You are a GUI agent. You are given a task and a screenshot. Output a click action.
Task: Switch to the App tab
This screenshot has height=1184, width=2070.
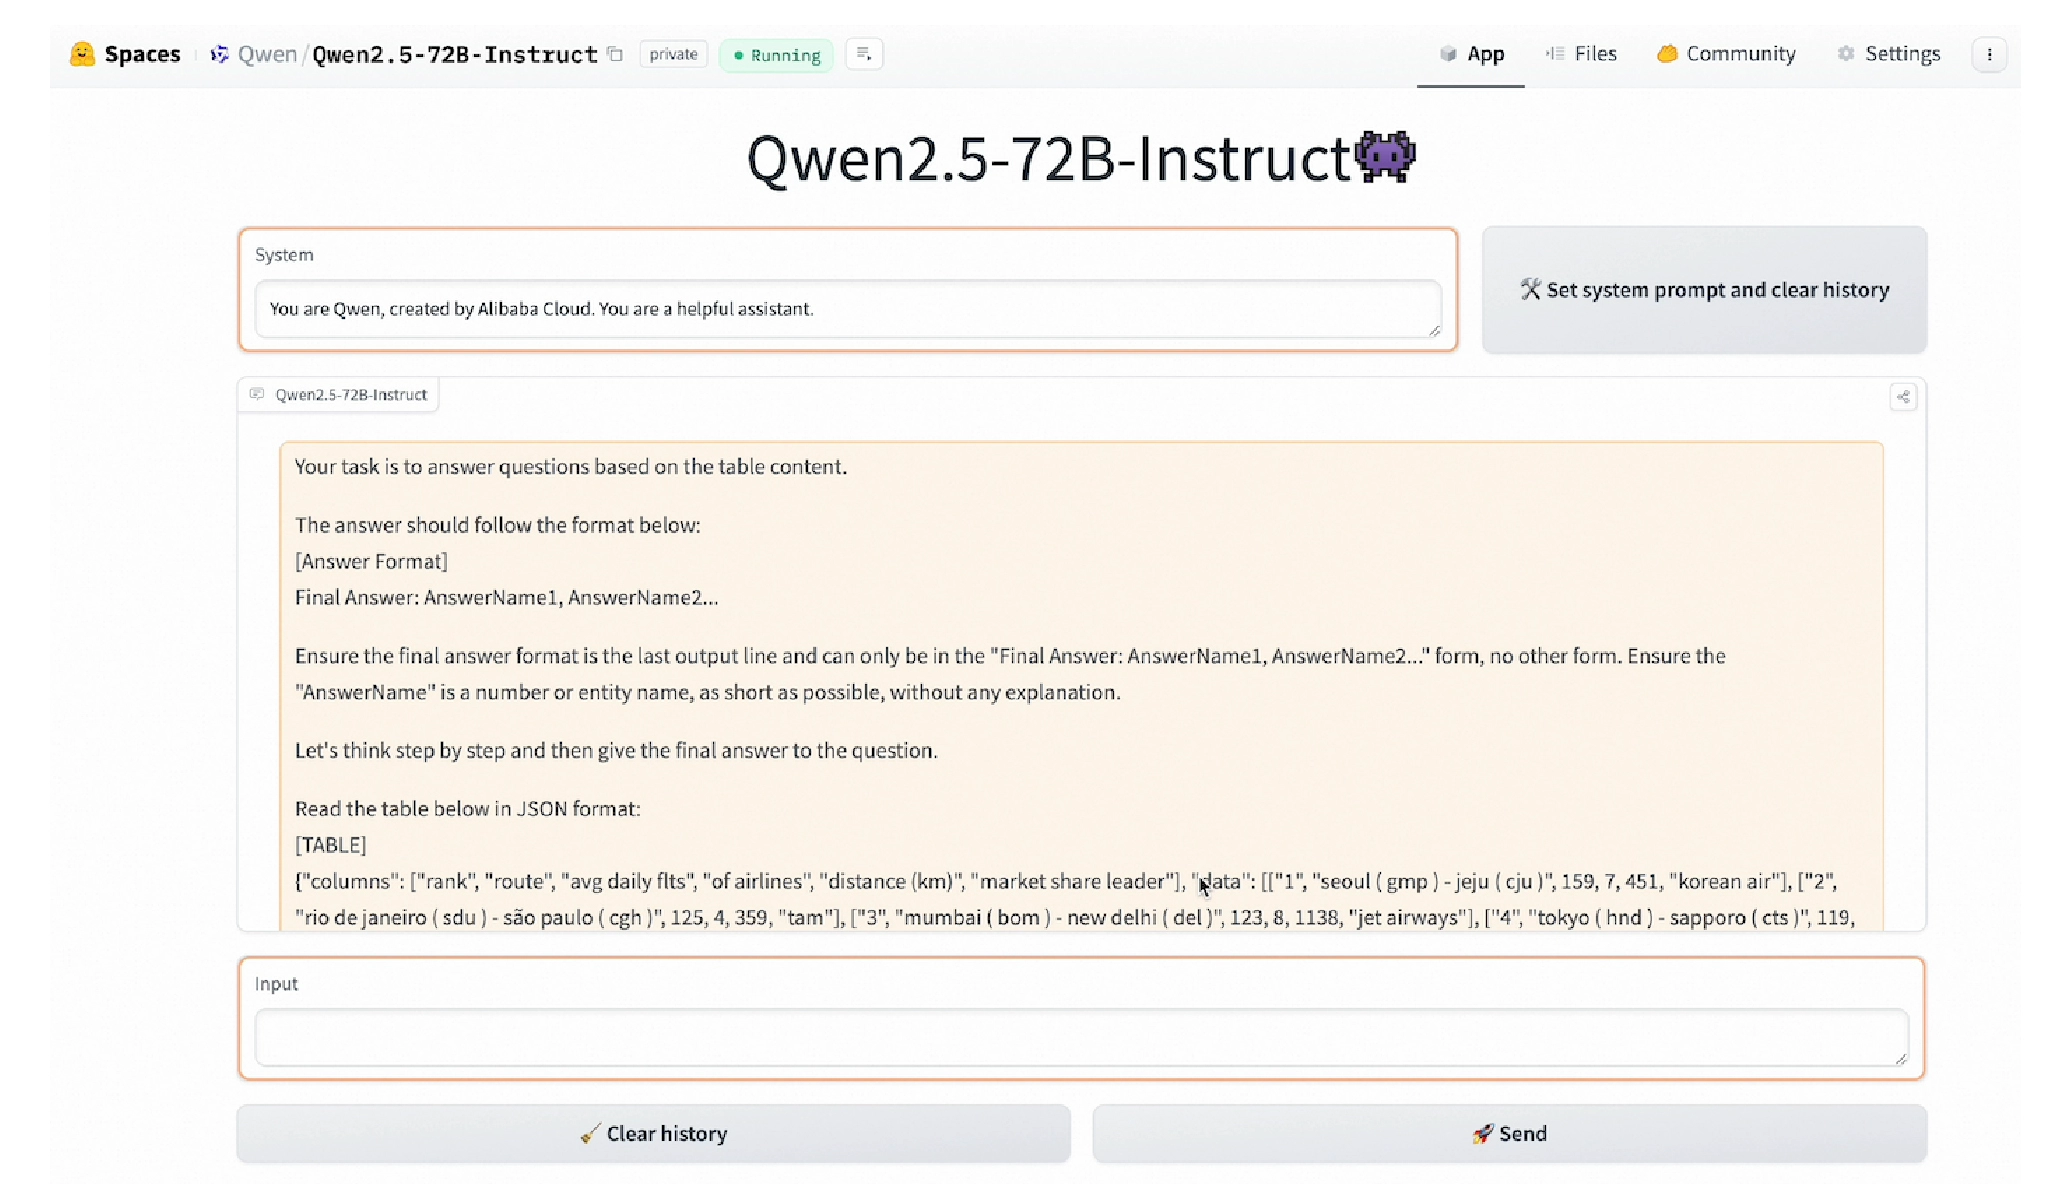[x=1471, y=54]
